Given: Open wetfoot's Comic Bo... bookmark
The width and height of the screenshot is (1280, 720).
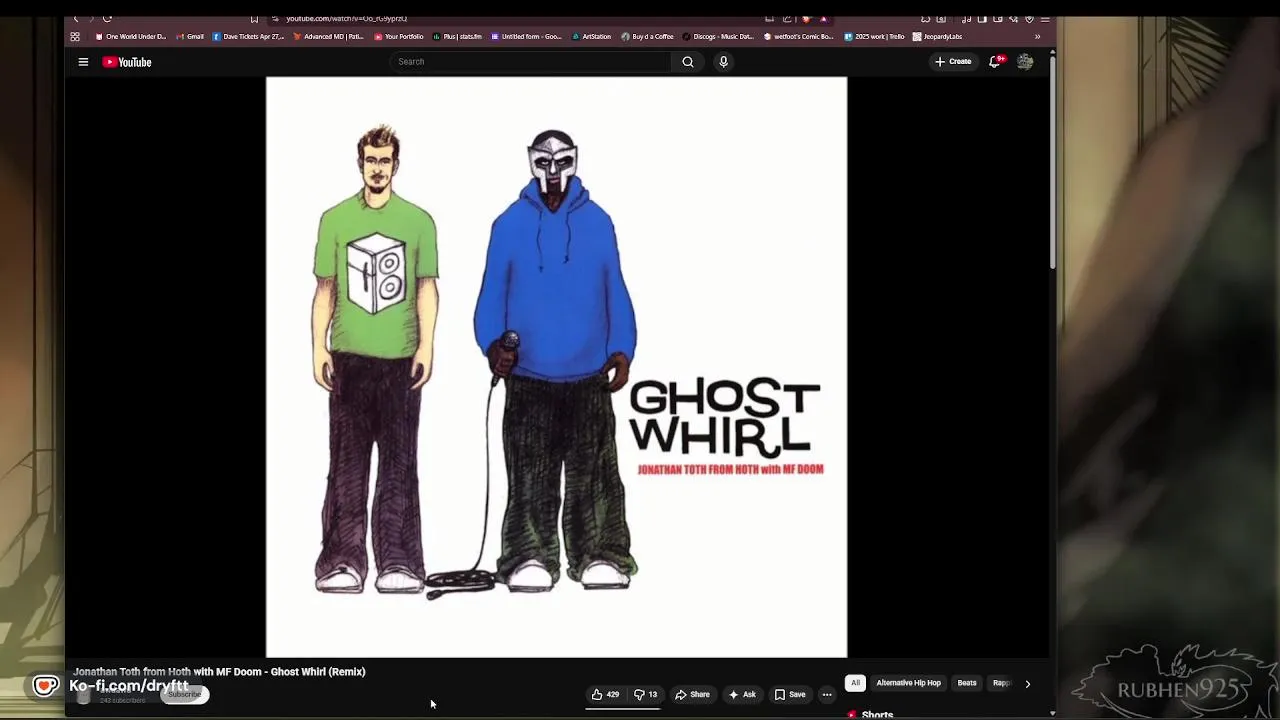Looking at the screenshot, I should (x=798, y=37).
